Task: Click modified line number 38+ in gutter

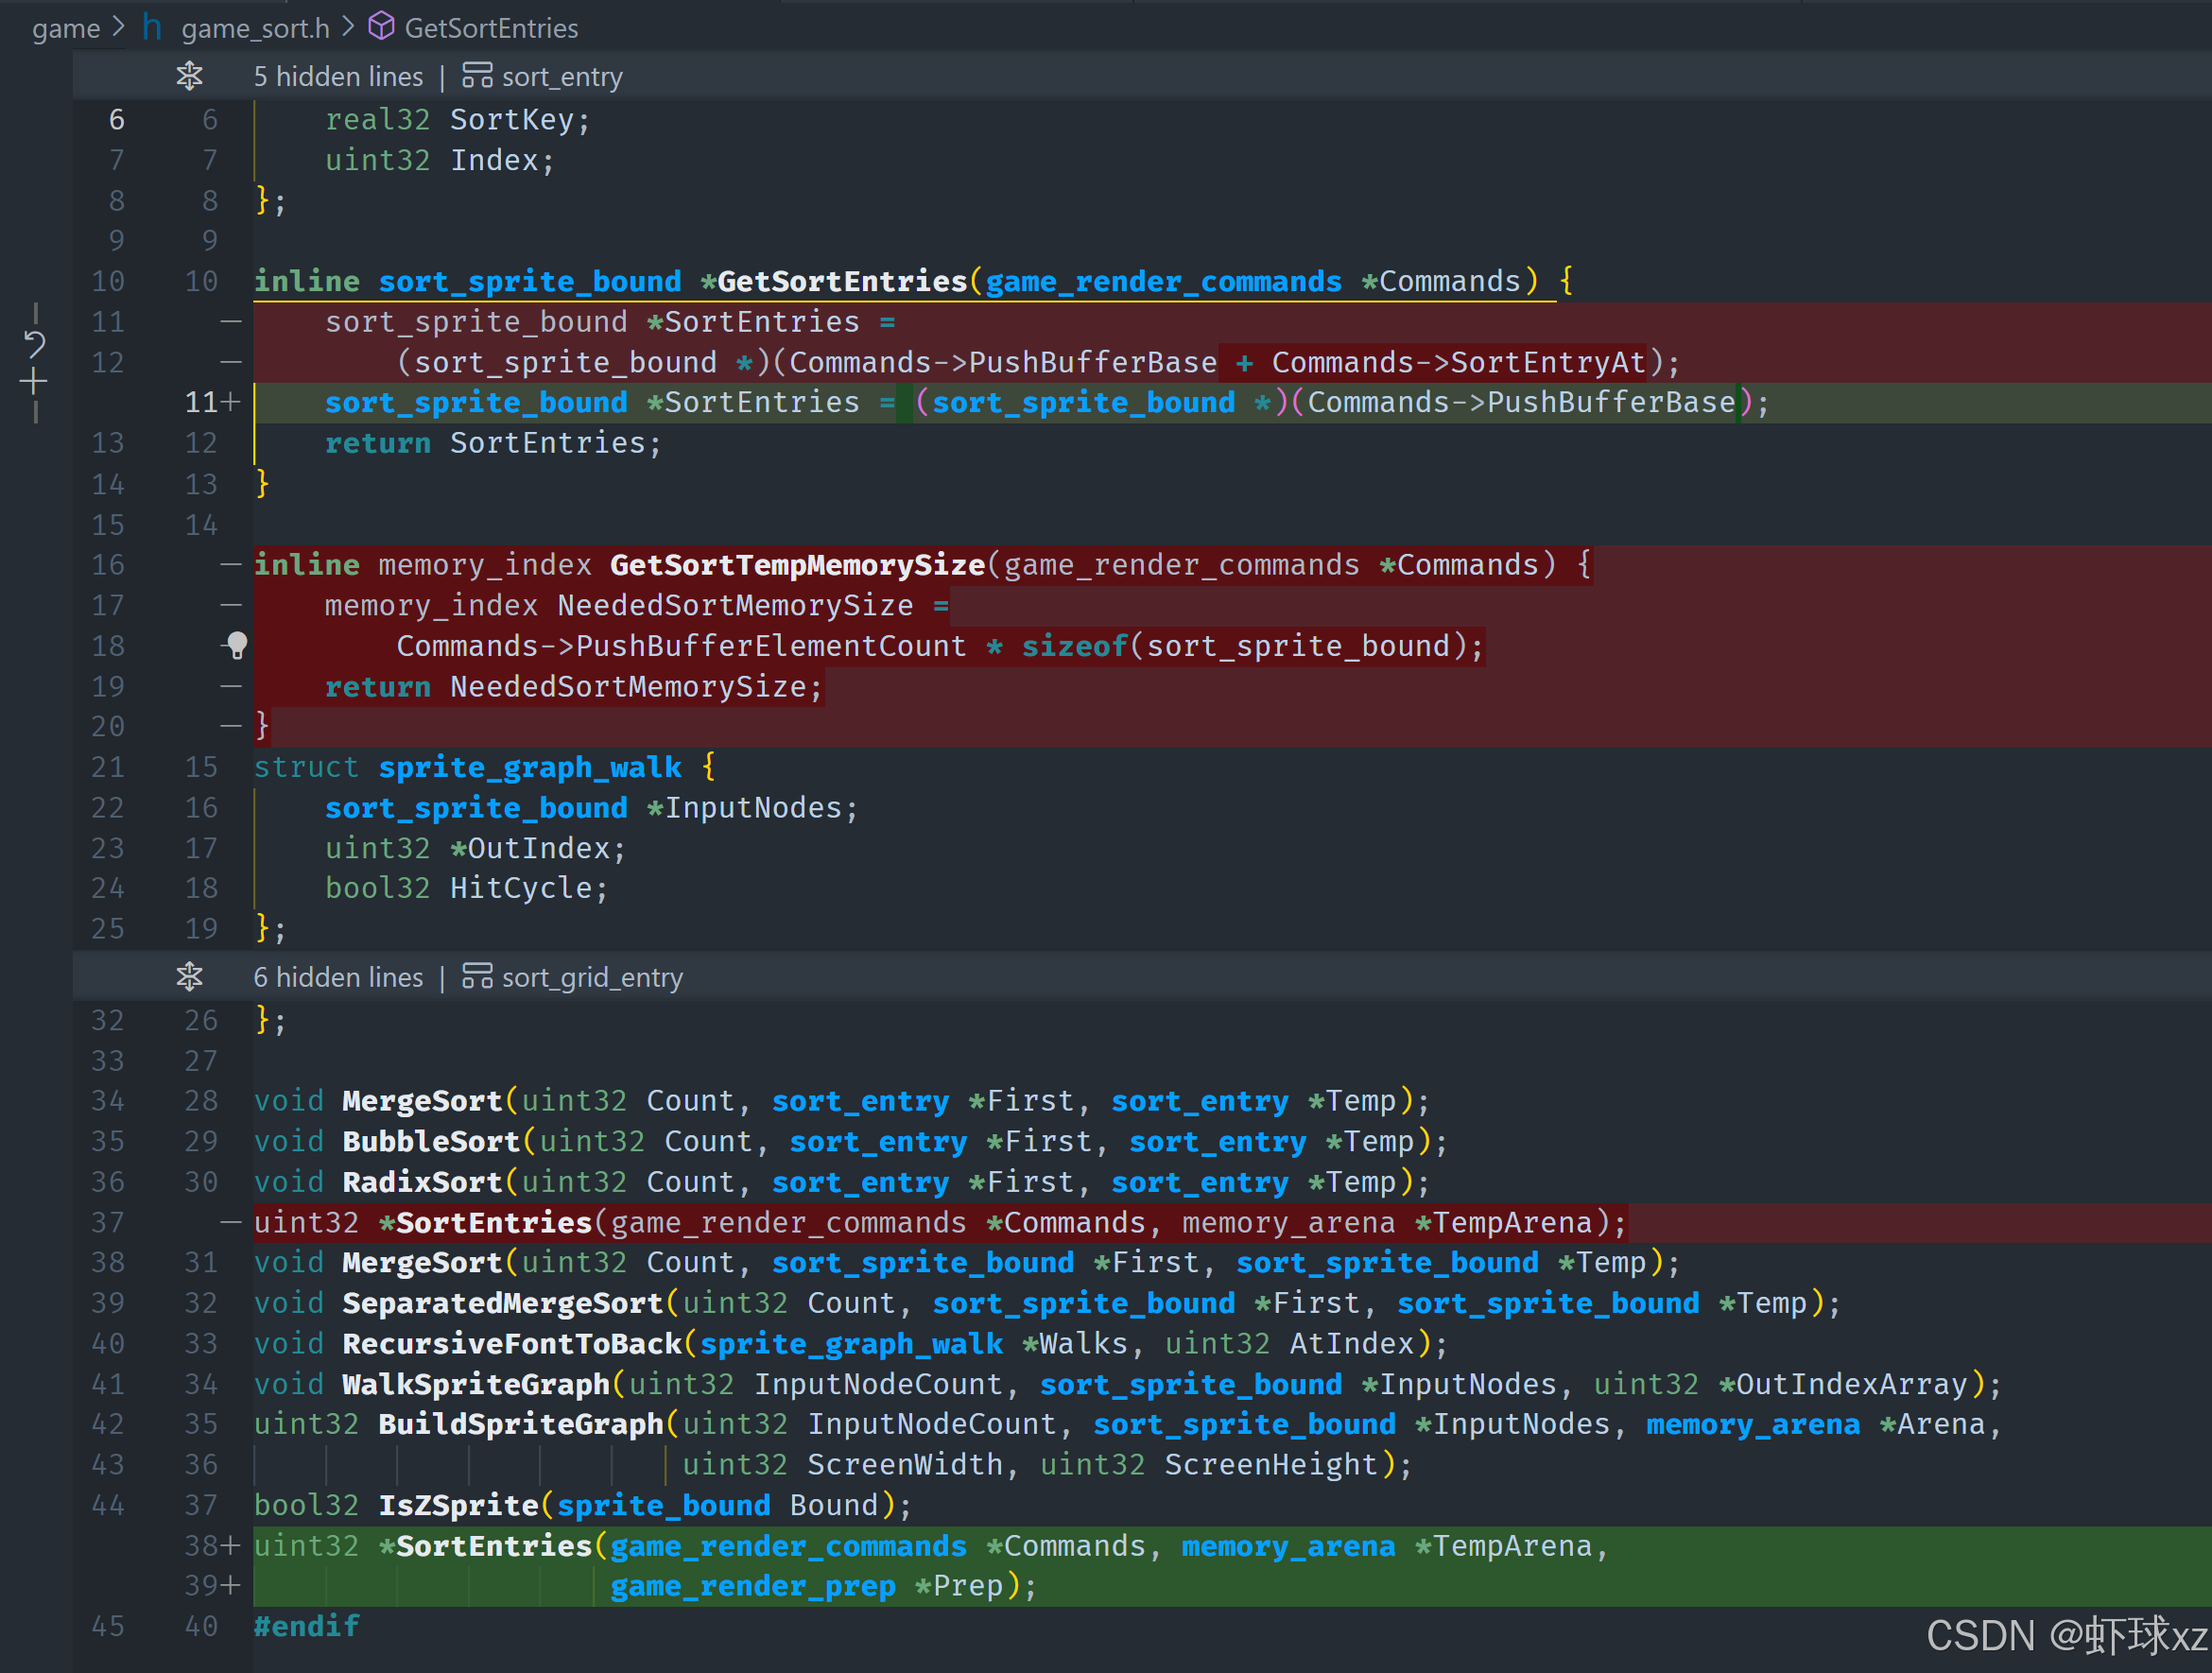Action: click(x=210, y=1546)
